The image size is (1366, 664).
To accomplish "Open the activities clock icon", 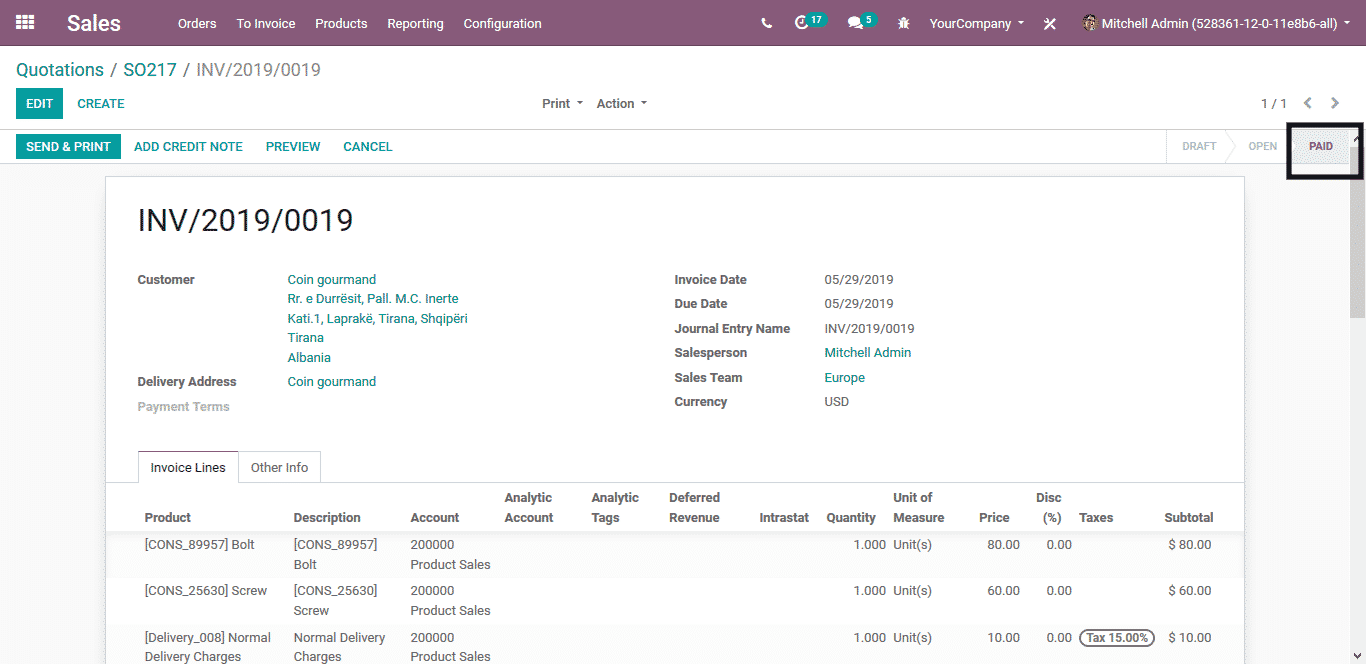I will (802, 23).
